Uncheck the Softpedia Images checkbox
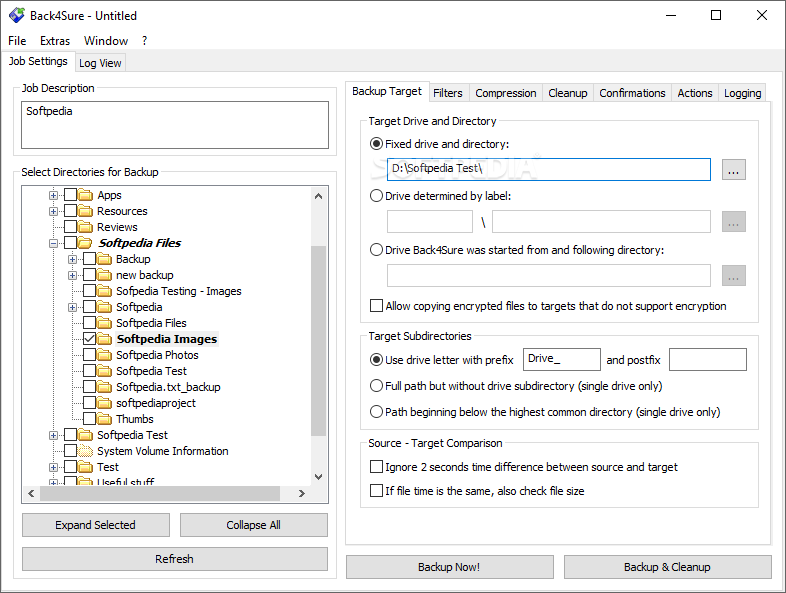The image size is (786, 593). [x=90, y=339]
